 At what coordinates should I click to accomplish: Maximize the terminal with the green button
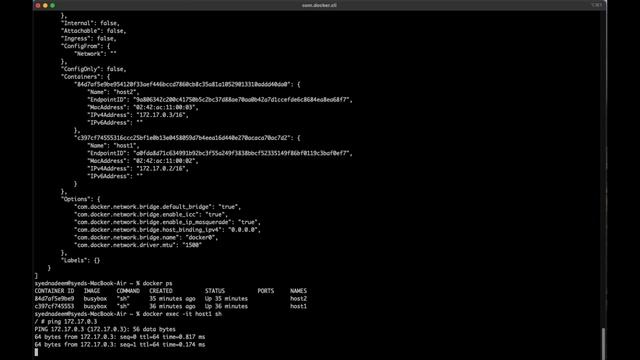pos(52,5)
